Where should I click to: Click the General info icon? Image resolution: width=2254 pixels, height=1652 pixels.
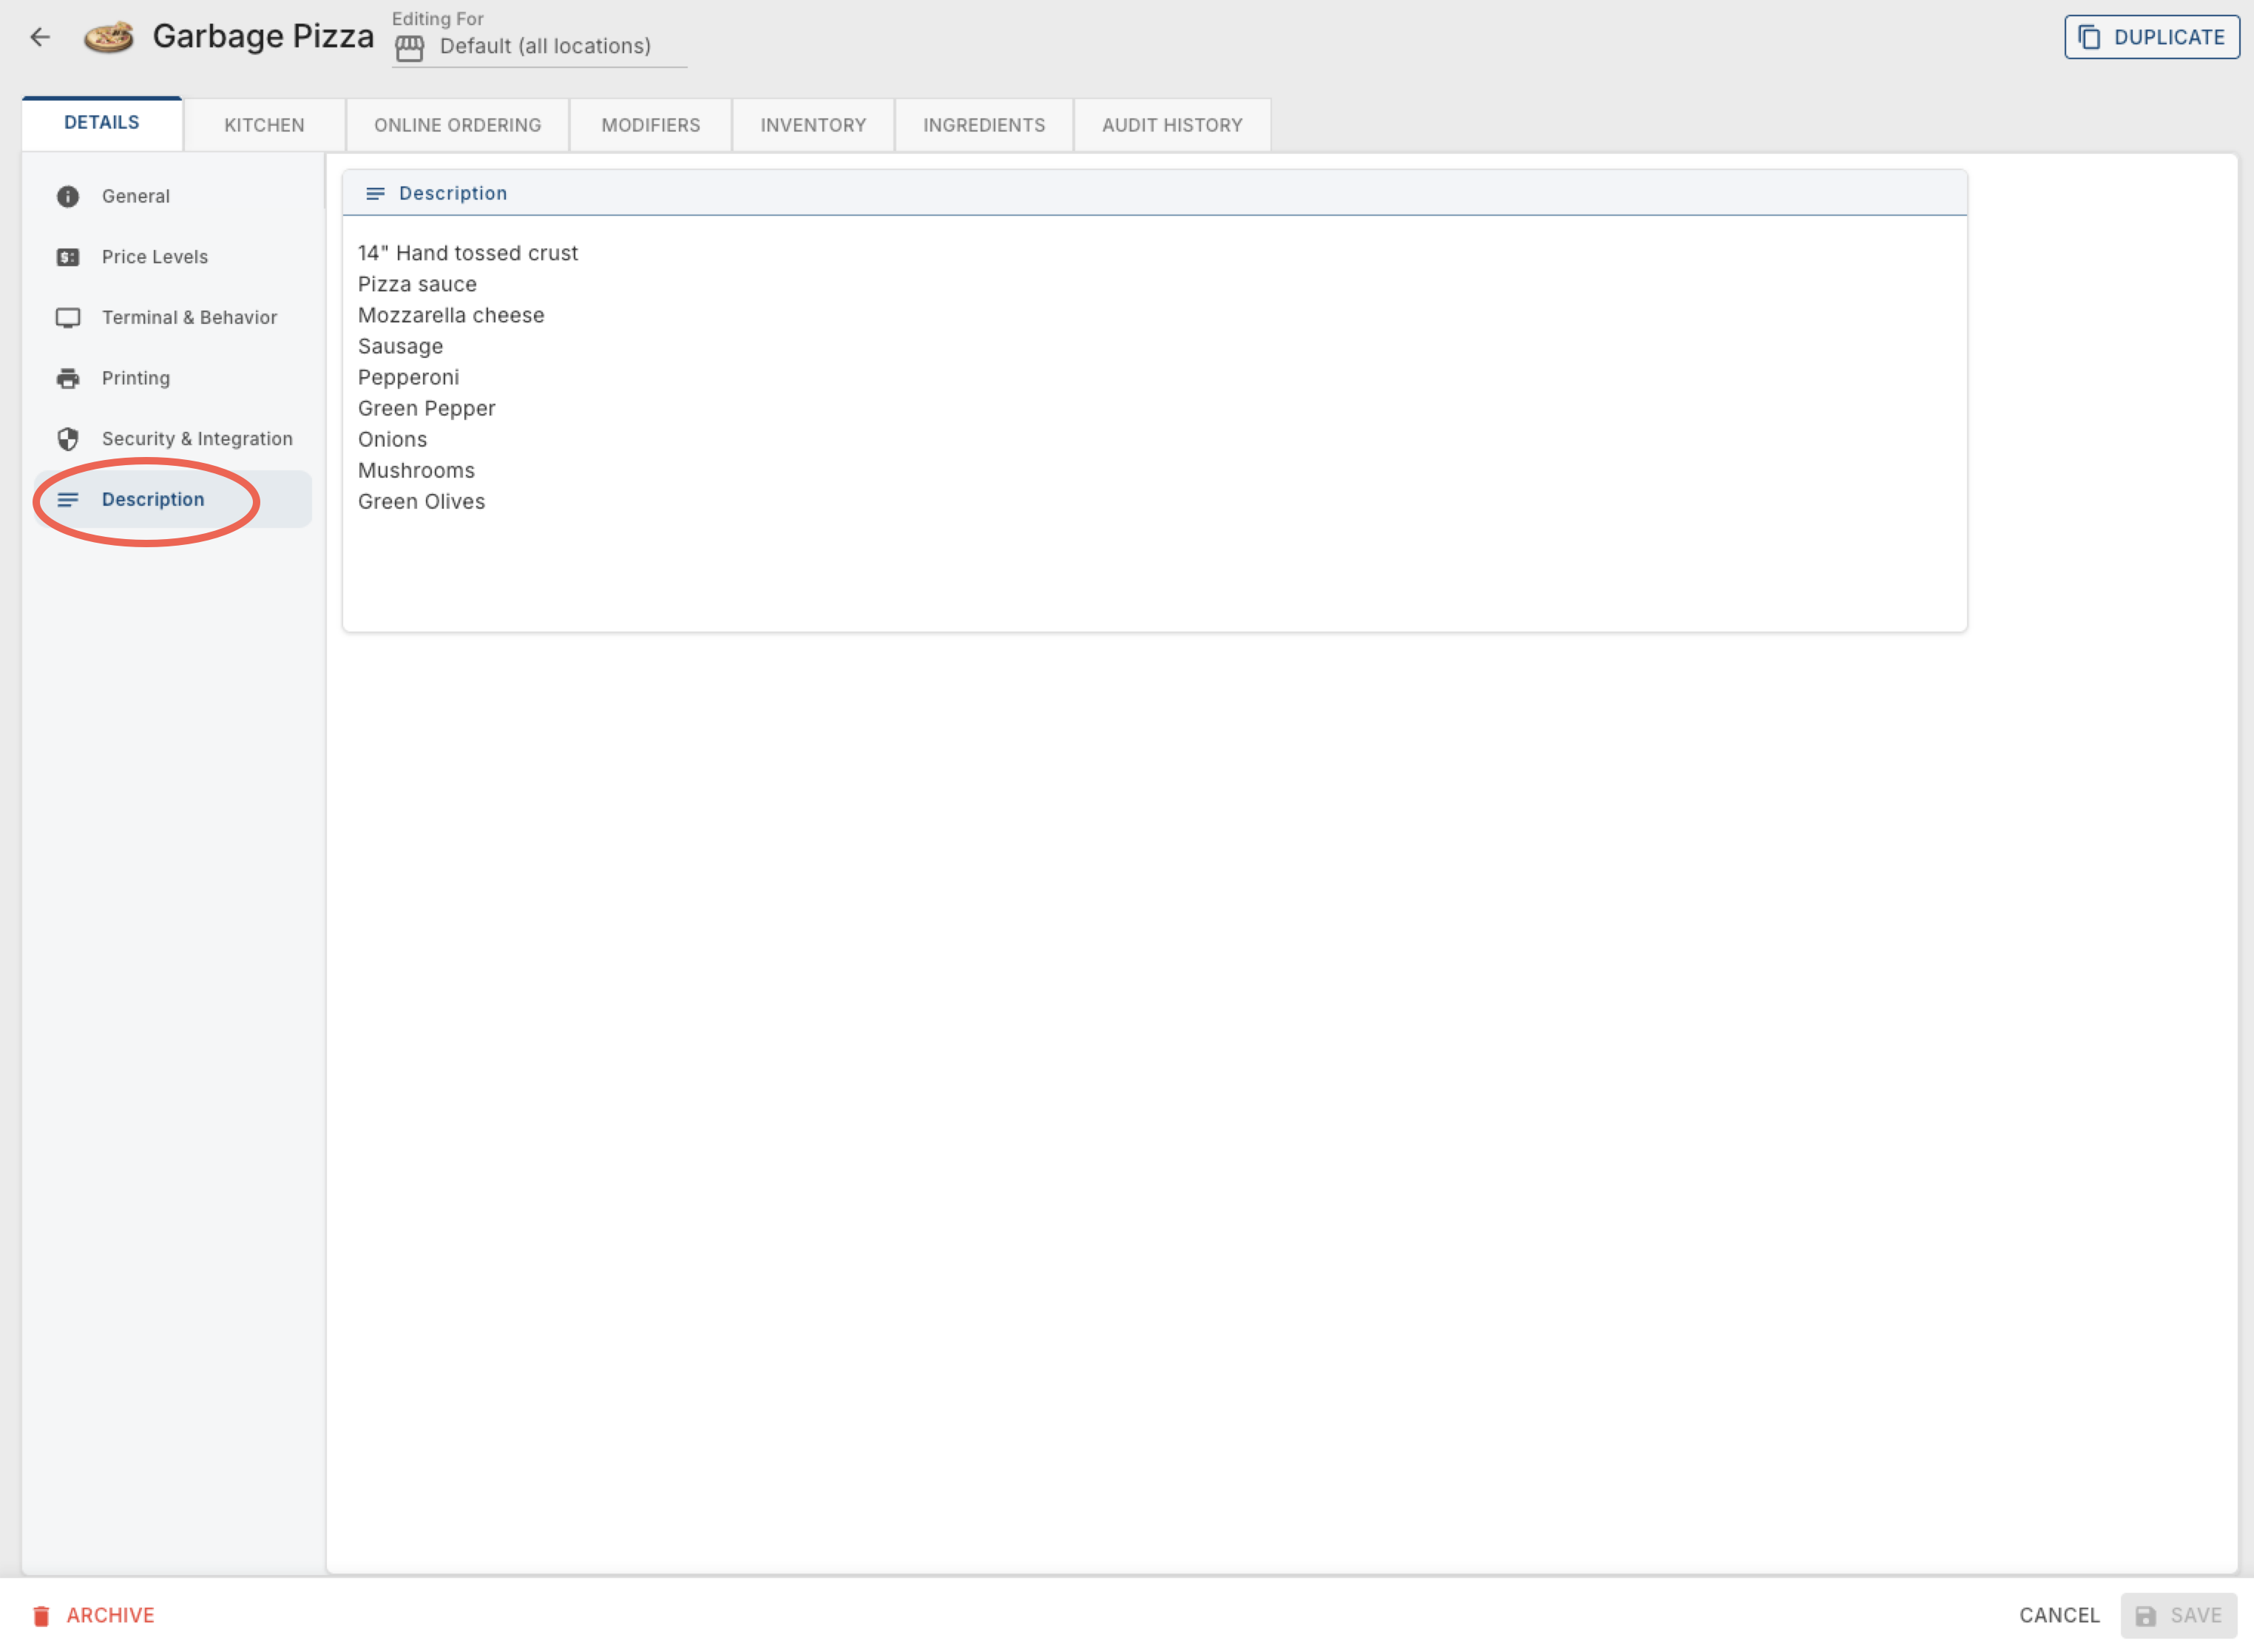click(68, 196)
